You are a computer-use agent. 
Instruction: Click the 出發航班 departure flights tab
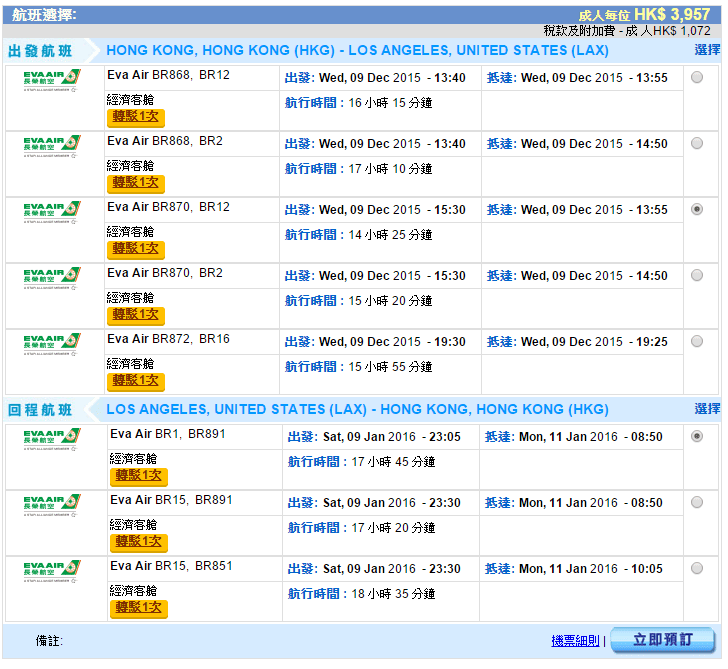tap(40, 51)
